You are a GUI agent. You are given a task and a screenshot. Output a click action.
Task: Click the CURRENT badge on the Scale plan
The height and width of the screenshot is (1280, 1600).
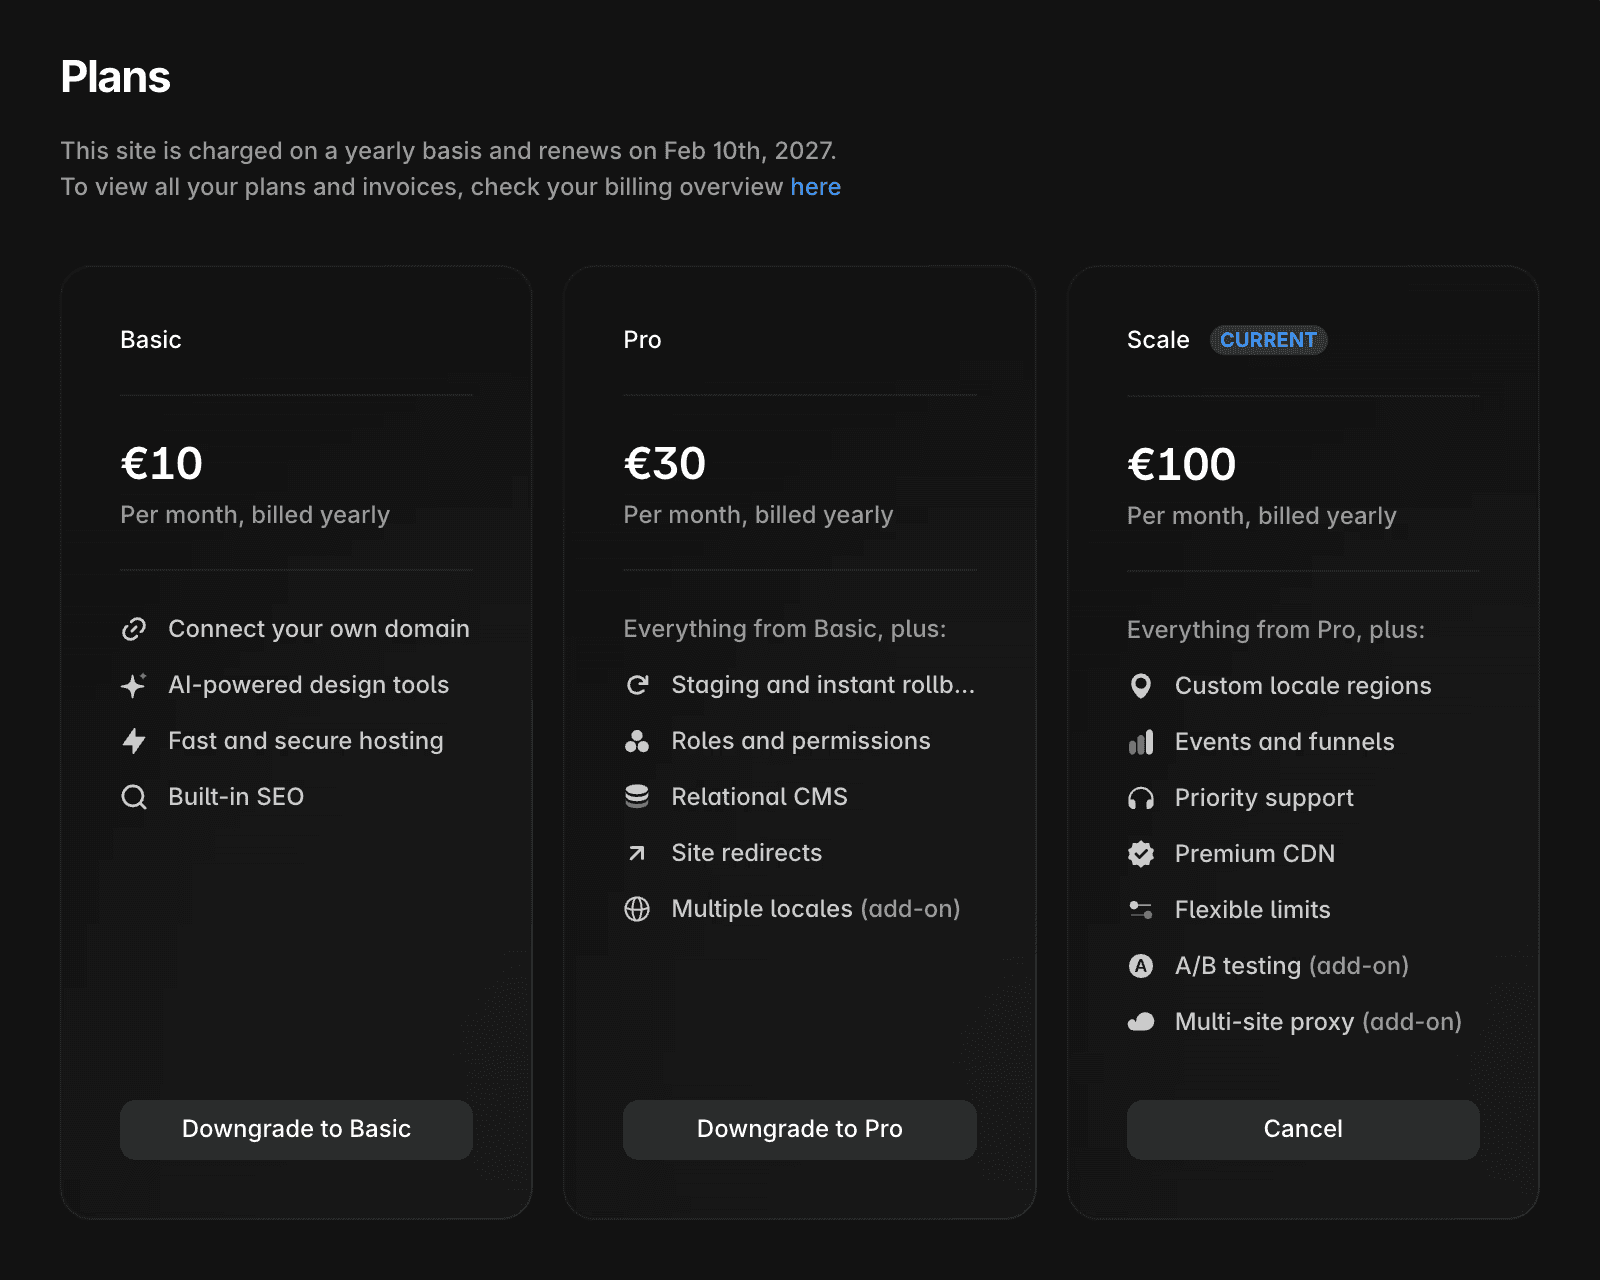1268,340
